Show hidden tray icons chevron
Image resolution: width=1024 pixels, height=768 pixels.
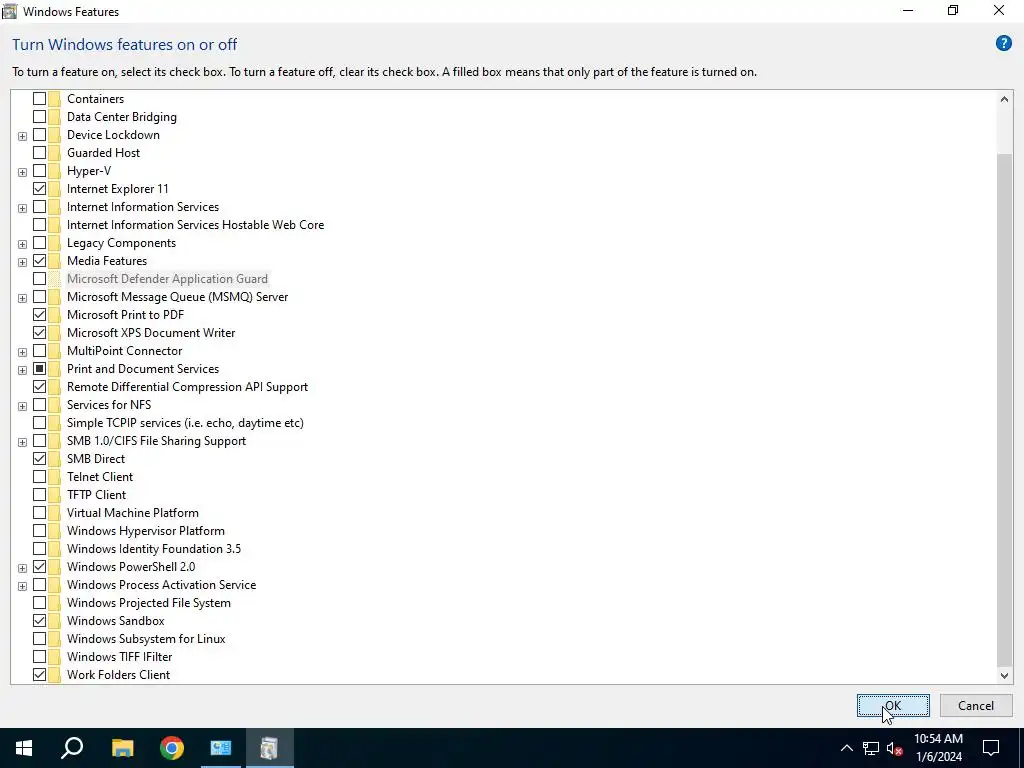click(846, 748)
